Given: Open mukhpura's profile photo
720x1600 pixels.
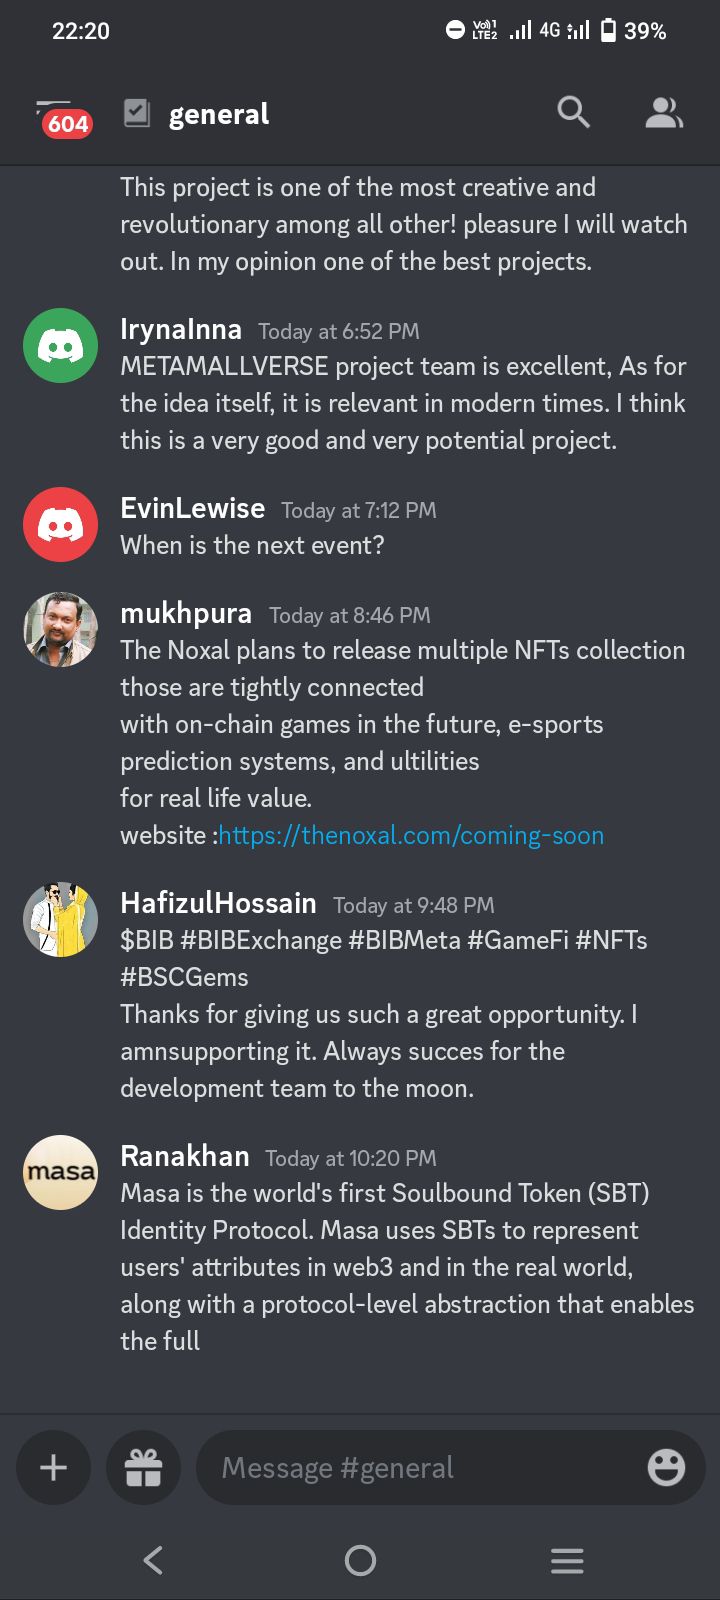Looking at the screenshot, I should 60,630.
